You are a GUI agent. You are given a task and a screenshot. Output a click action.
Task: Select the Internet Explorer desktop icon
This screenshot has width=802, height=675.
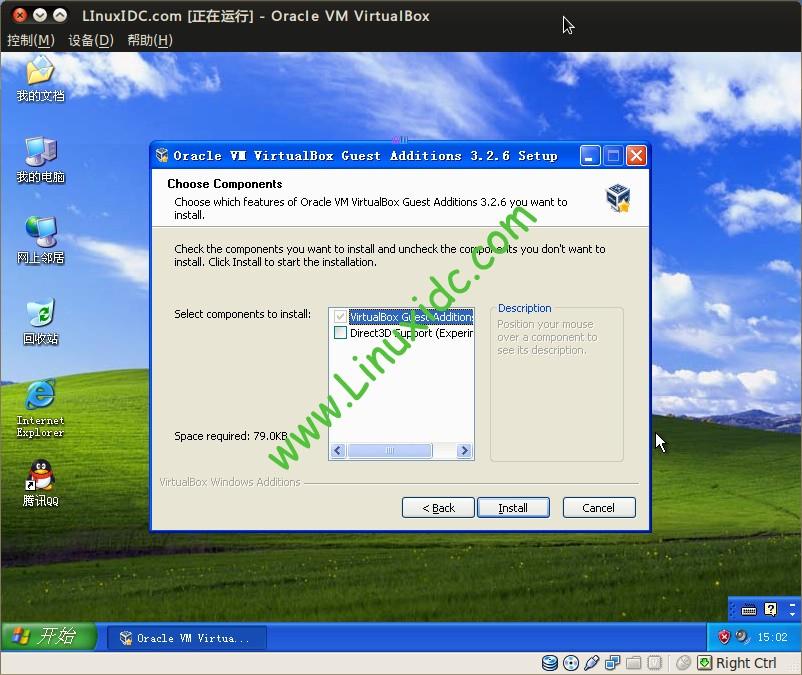point(40,408)
